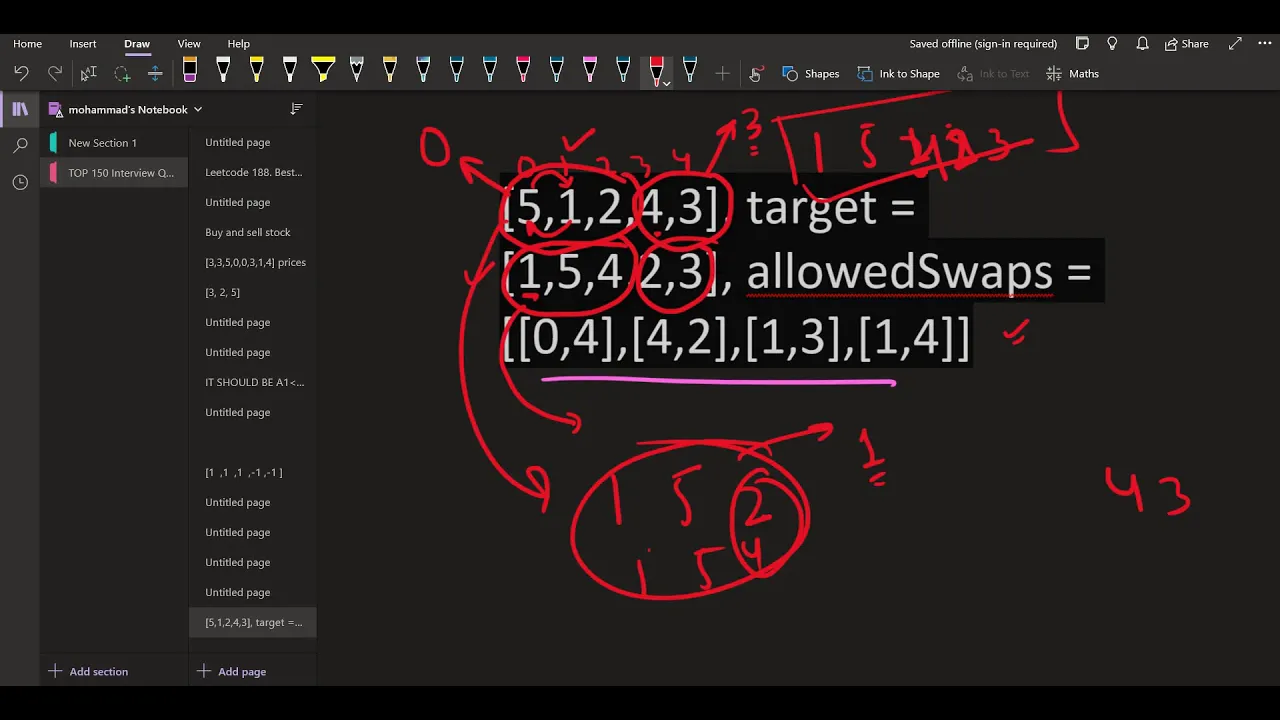This screenshot has height=720, width=1280.
Task: Undo the last ink stroke
Action: tap(21, 73)
